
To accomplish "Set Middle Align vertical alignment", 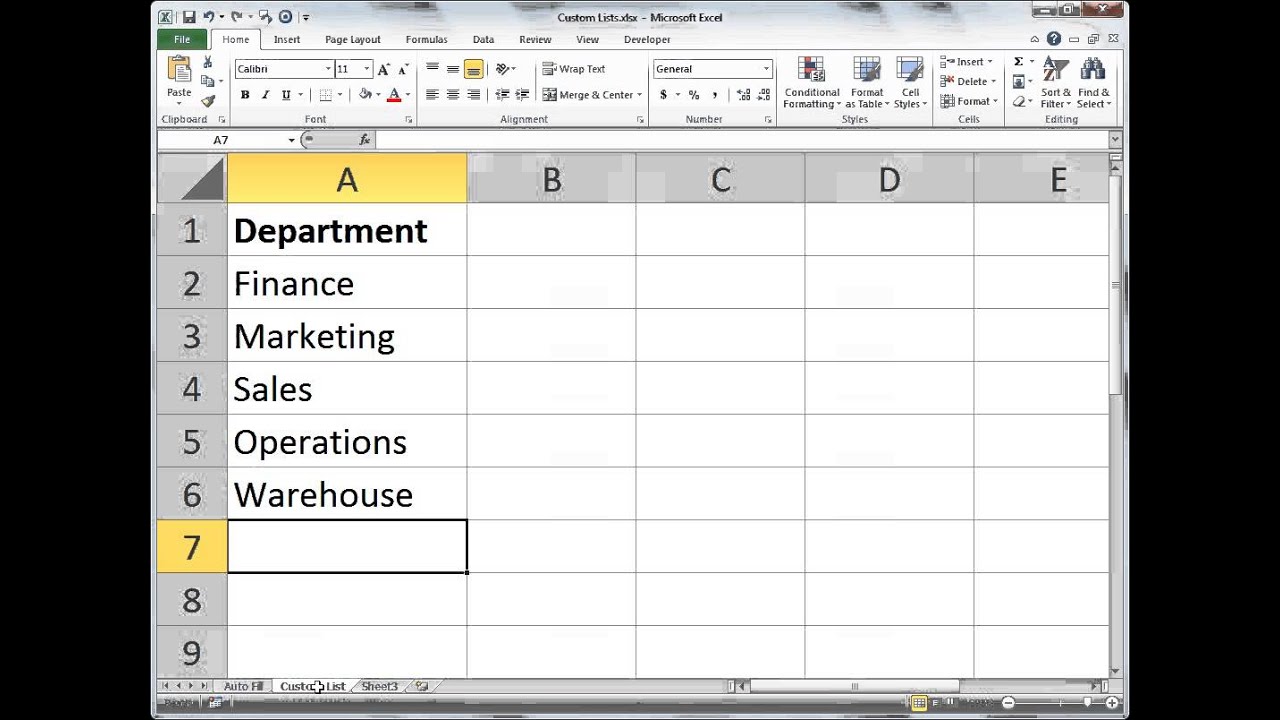I will click(x=453, y=69).
